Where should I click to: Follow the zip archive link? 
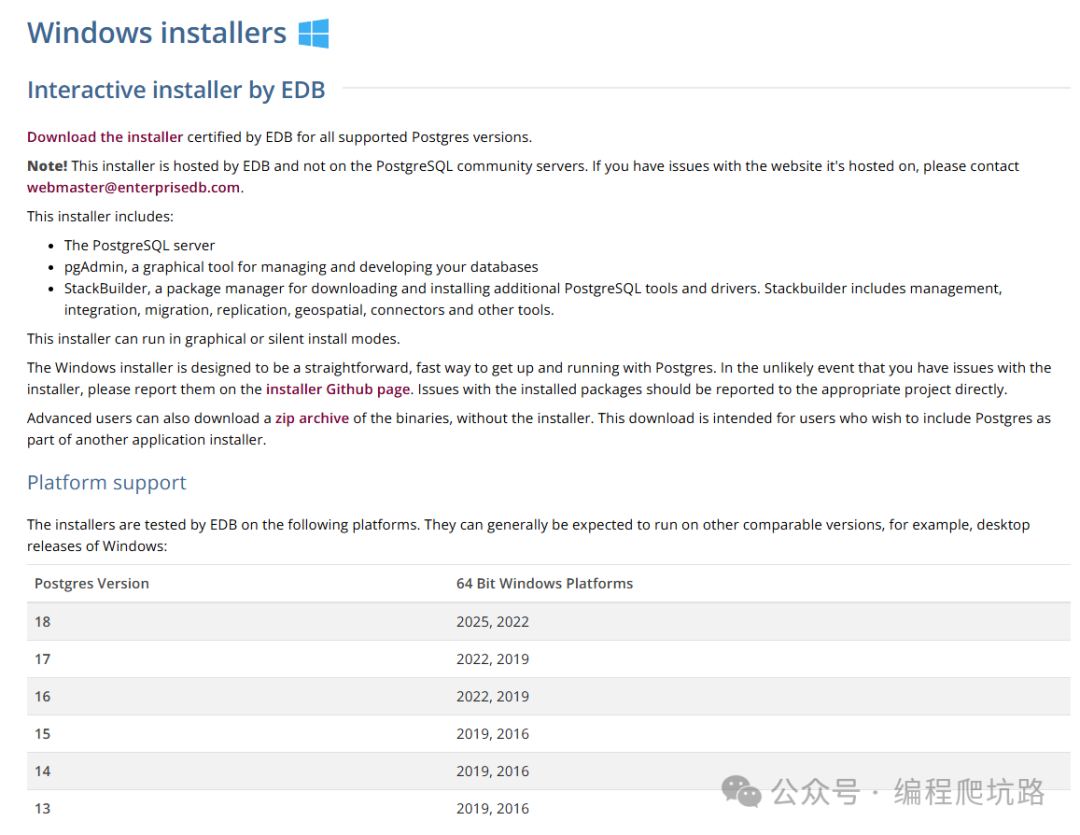pos(312,418)
